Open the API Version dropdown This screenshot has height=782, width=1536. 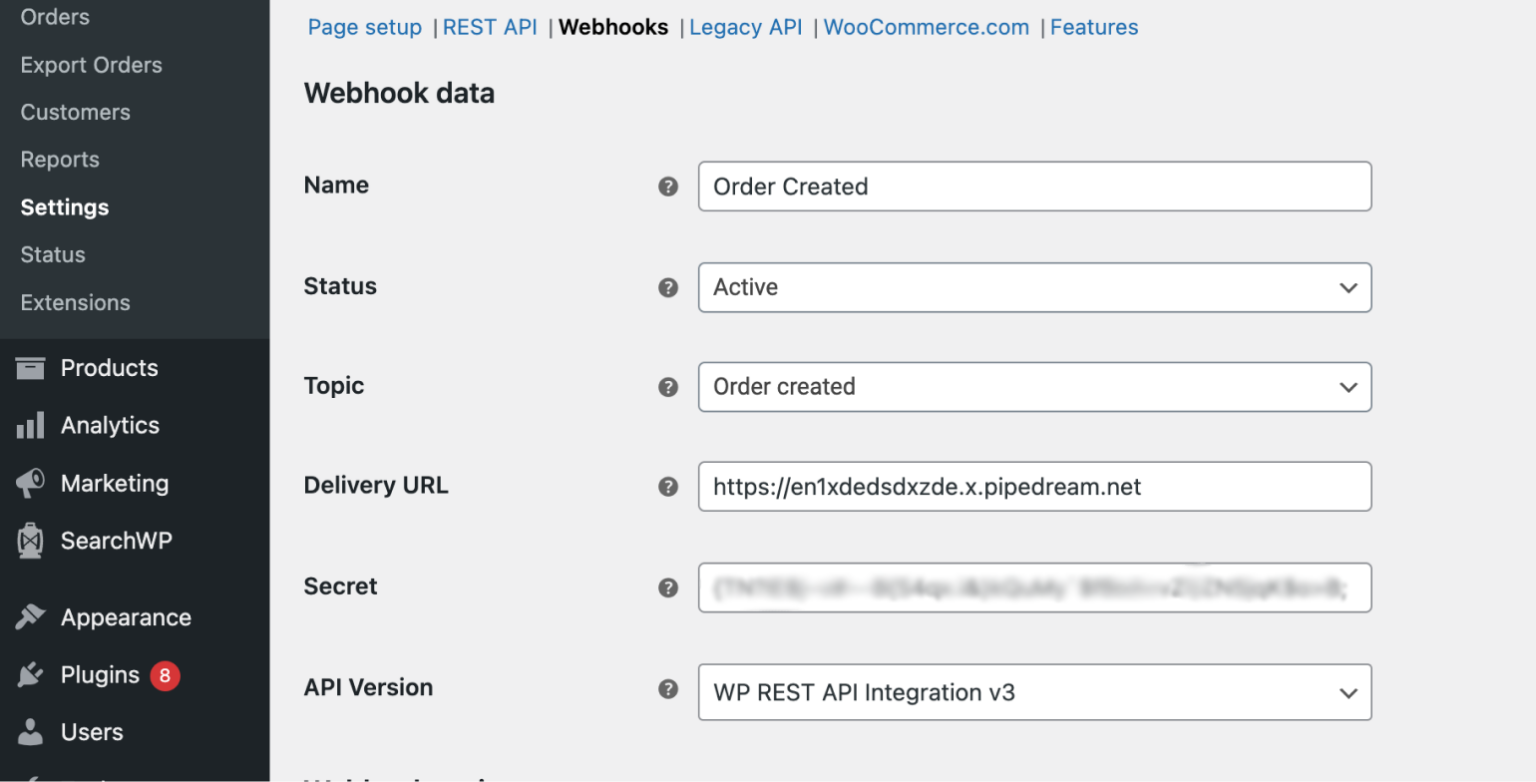coord(1034,692)
